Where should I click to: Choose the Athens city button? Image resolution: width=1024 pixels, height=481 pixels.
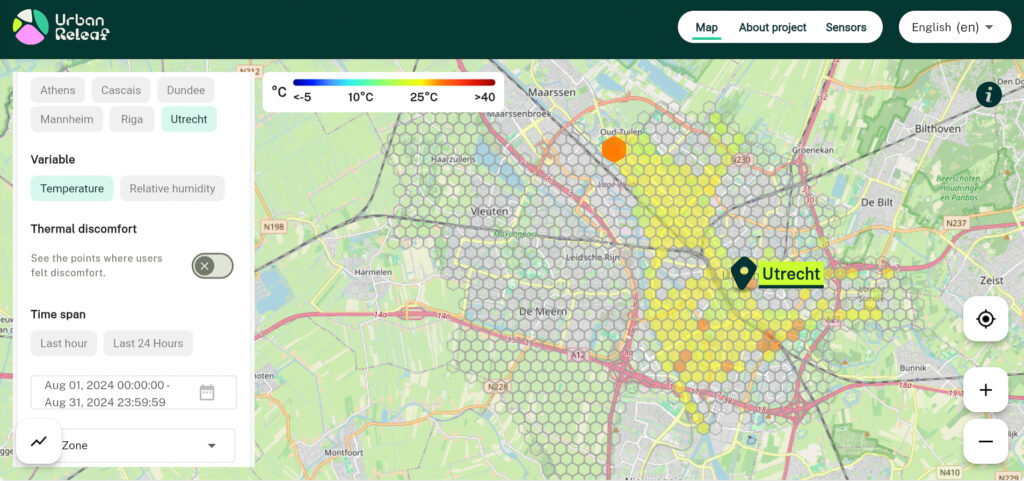pyautogui.click(x=58, y=90)
